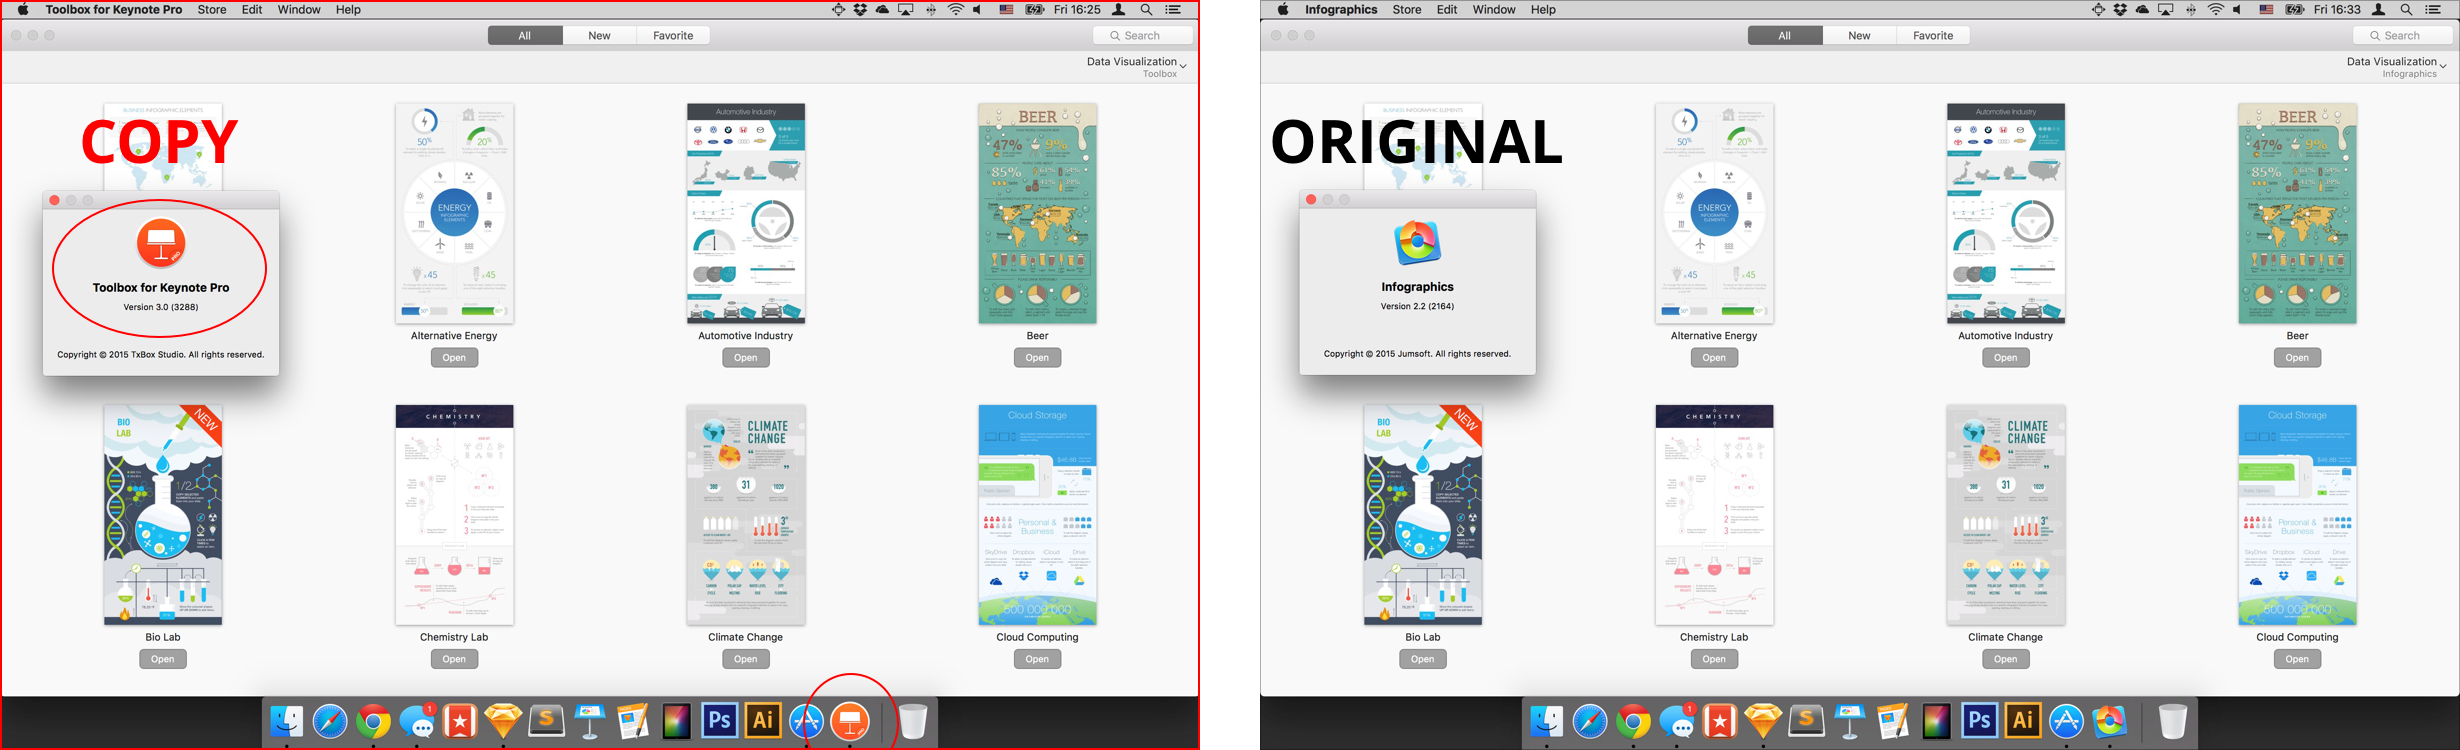Viewport: 2460px width, 750px height.
Task: Open Trash in the Toolbox window dock
Action: point(913,721)
